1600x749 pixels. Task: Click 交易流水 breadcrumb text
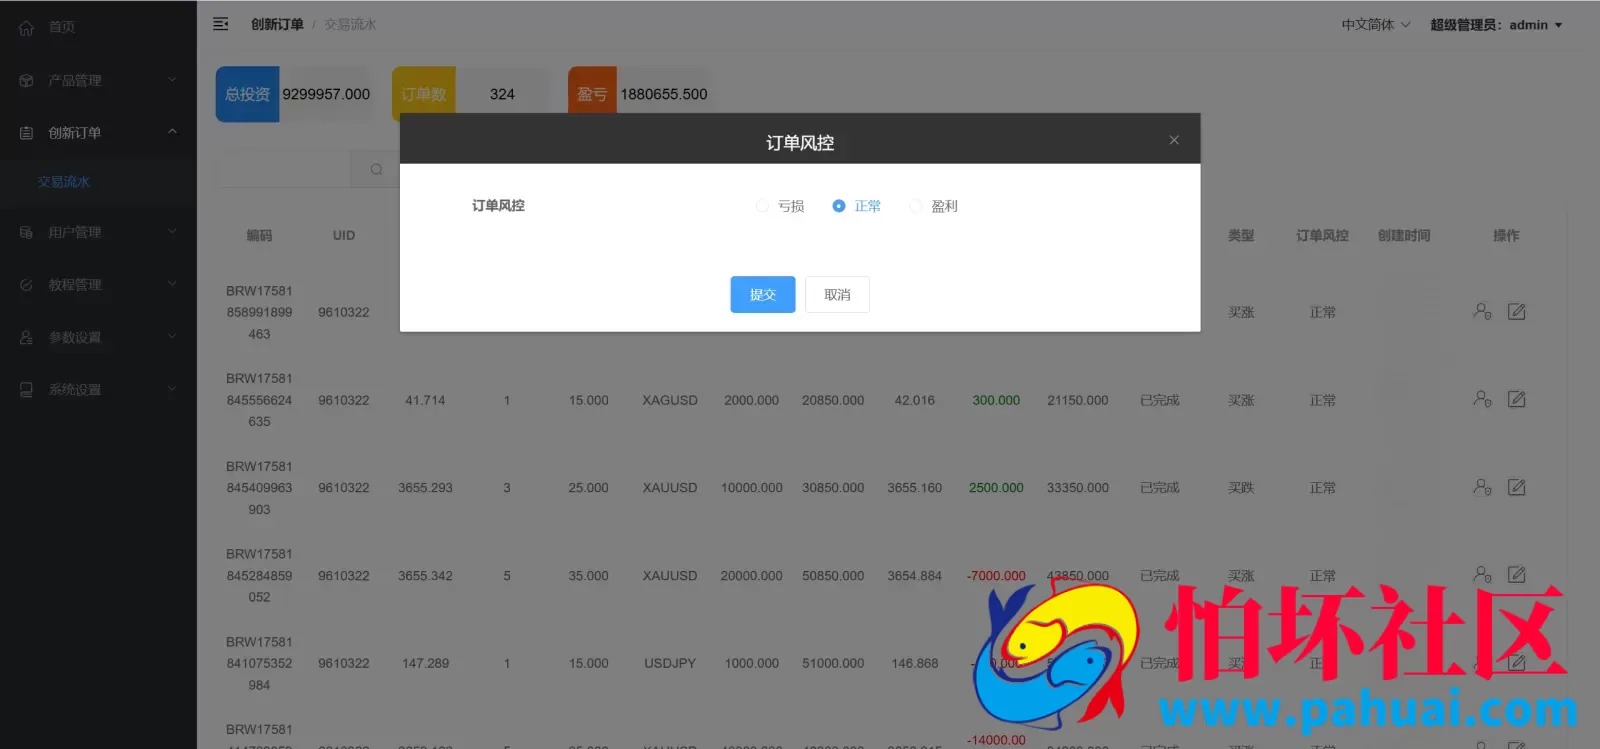350,24
